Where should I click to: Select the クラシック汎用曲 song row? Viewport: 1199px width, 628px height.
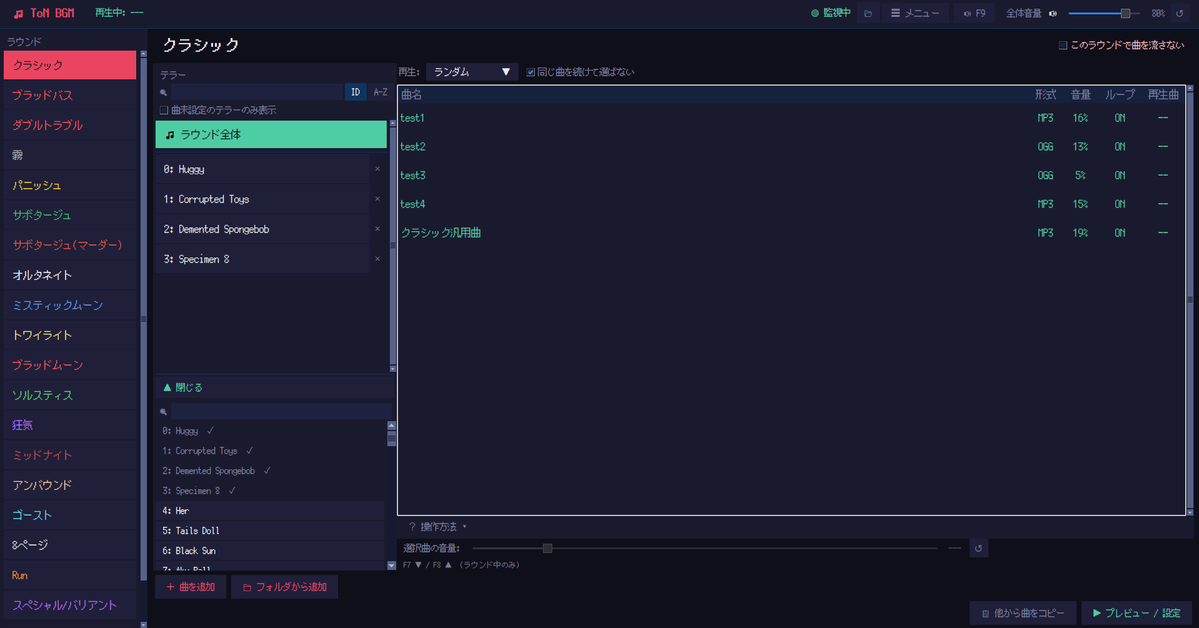click(x=791, y=233)
